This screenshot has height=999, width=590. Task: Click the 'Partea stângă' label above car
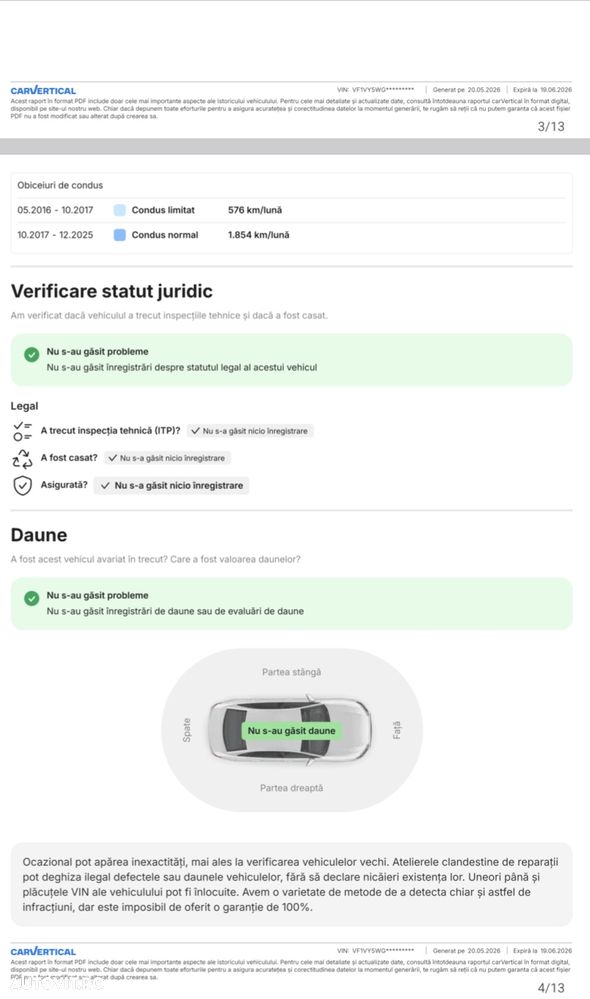[x=291, y=672]
